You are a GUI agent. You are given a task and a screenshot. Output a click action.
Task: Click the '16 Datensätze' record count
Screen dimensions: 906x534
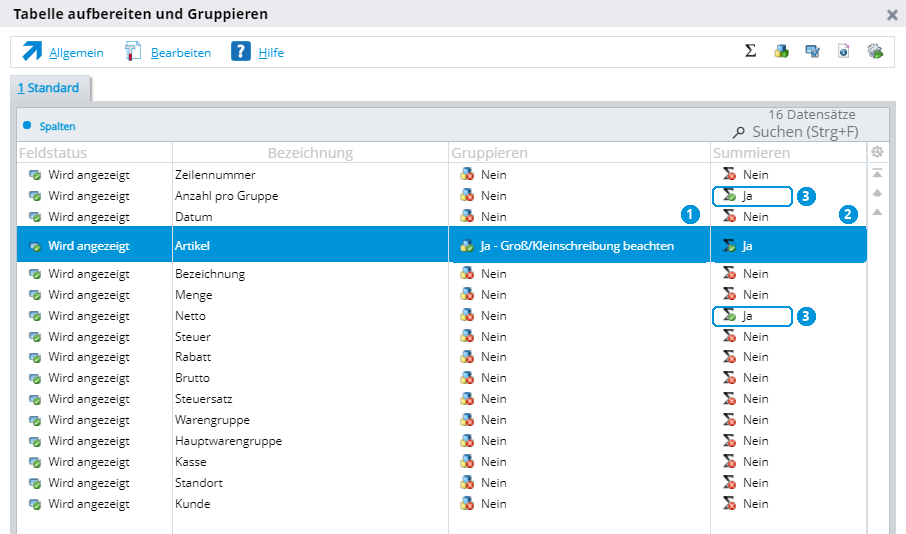[x=812, y=114]
